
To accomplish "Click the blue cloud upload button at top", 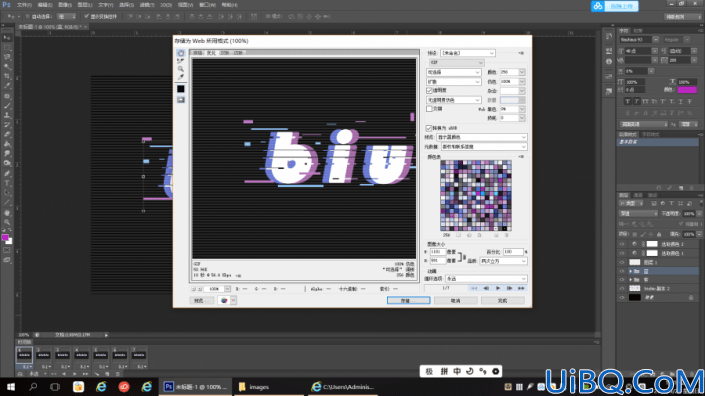I will click(615, 6).
